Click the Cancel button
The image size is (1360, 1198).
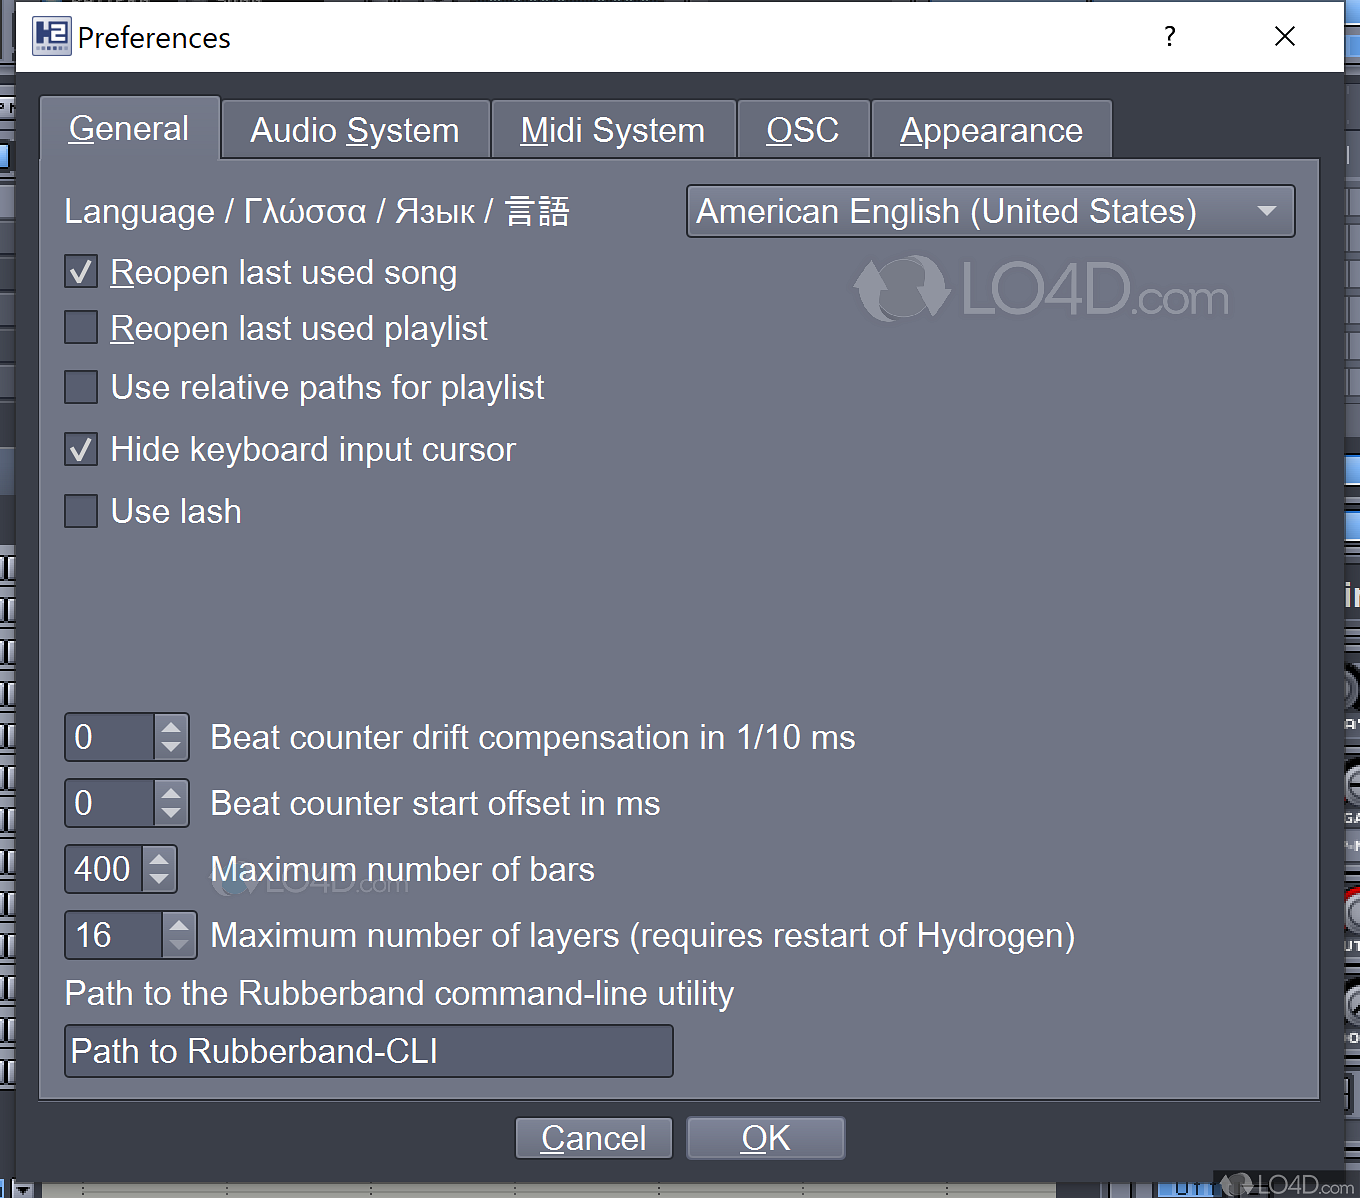click(593, 1138)
